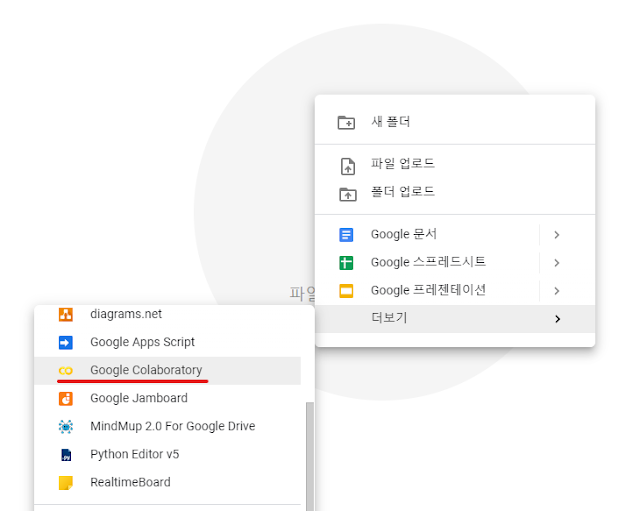This screenshot has height=511, width=640.
Task: Click the submenu vertical scrollbar
Action: coord(310,456)
